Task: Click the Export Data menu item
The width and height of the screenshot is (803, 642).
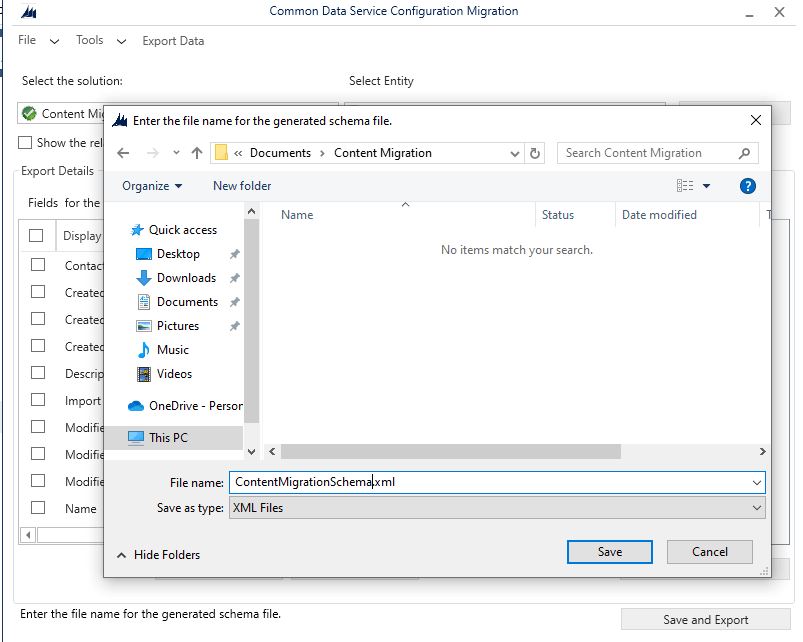Action: coord(173,41)
